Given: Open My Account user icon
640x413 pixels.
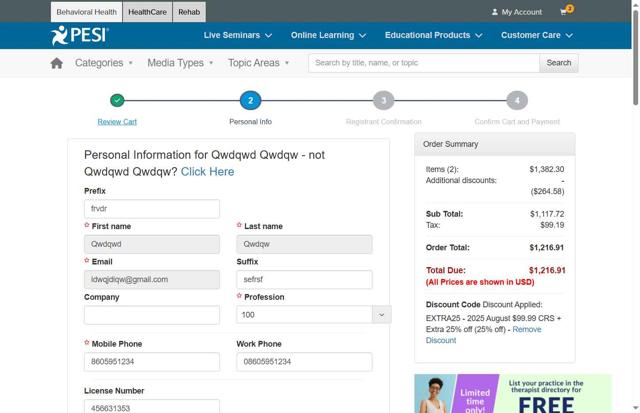Looking at the screenshot, I should coord(495,12).
